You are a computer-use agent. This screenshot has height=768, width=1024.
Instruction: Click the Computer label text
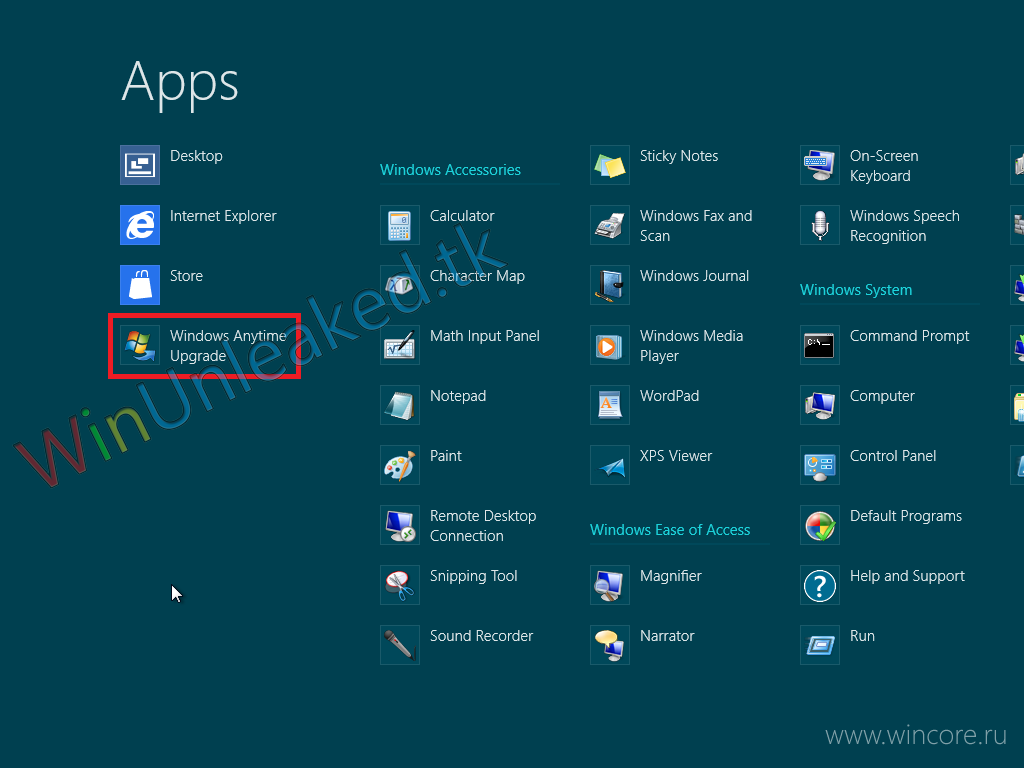tap(882, 396)
